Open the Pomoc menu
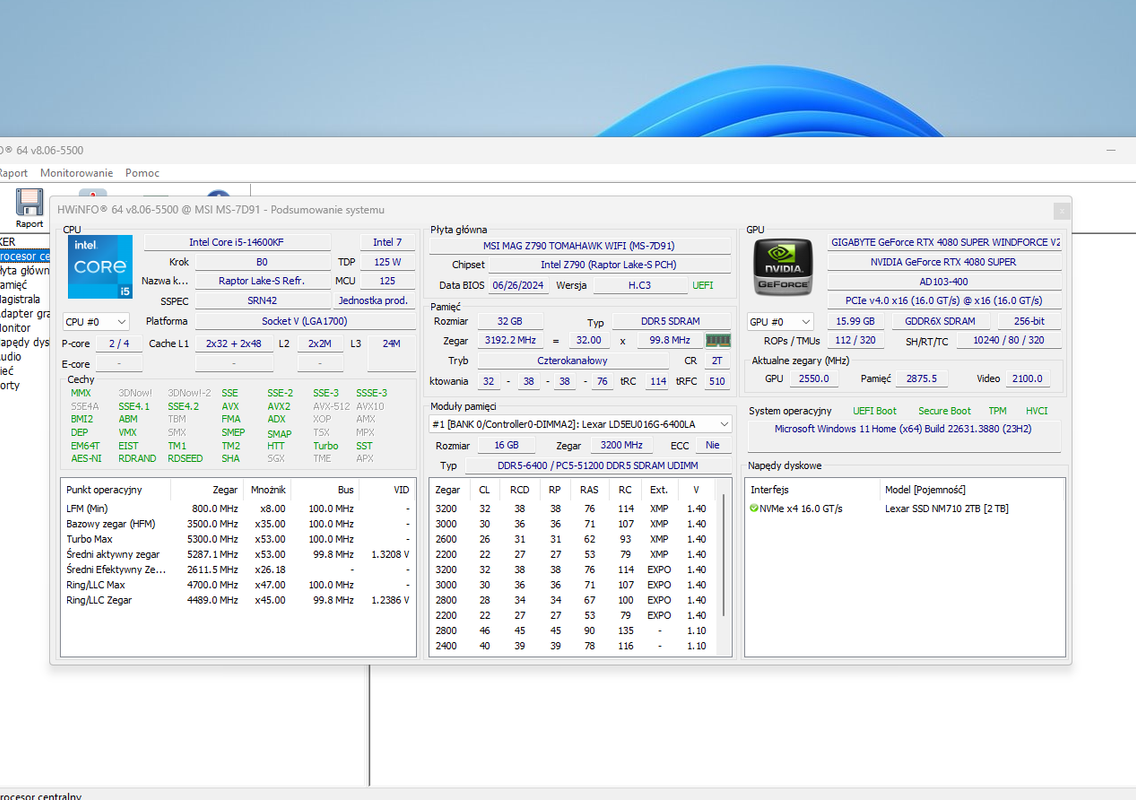 pos(142,172)
